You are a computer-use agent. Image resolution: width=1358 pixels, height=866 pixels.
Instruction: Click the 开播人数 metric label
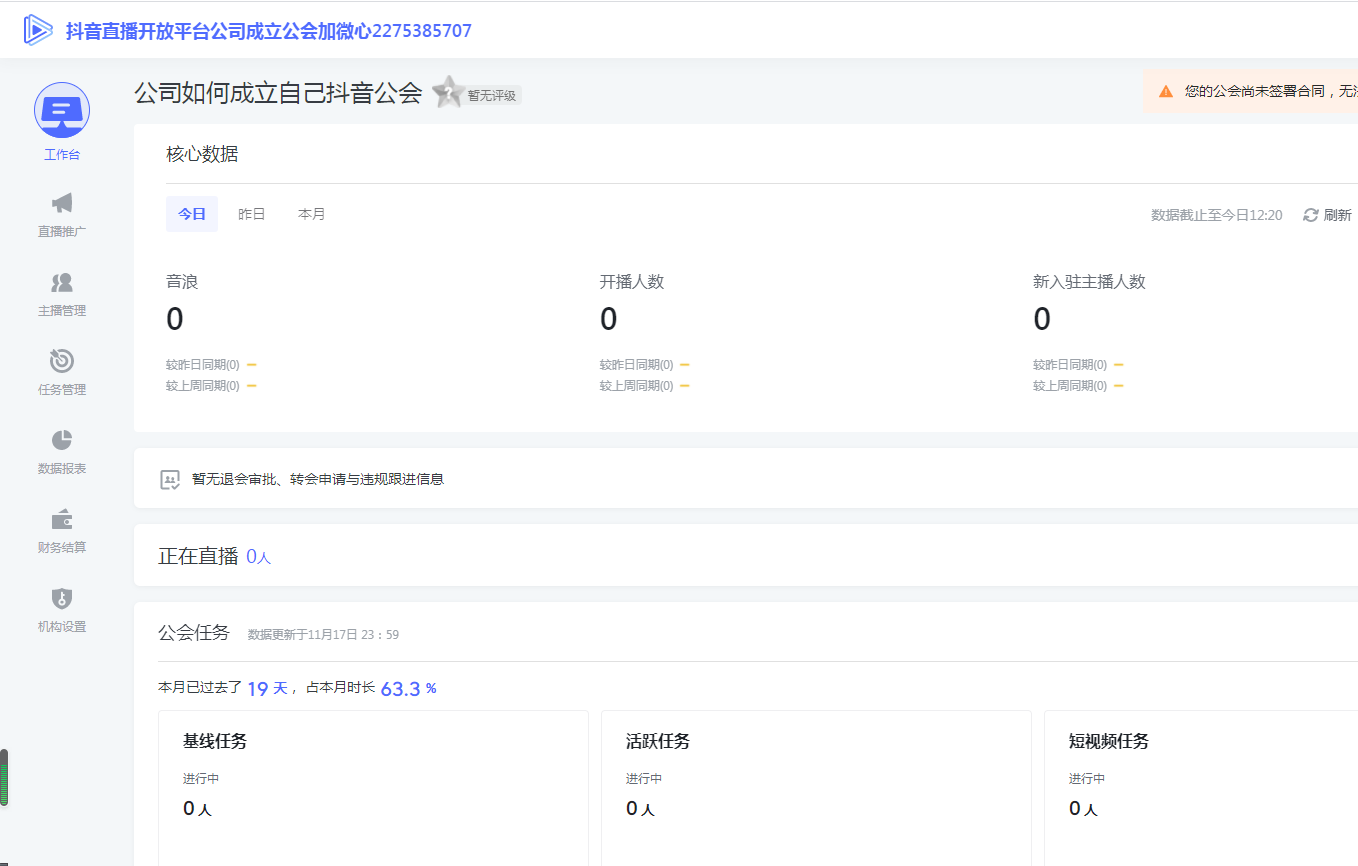(632, 282)
